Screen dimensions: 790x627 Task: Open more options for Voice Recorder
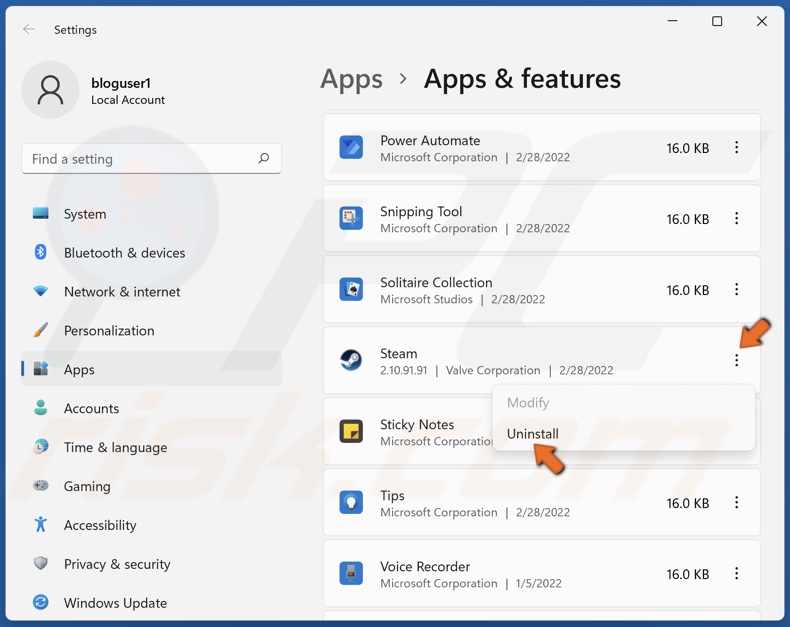tap(737, 574)
